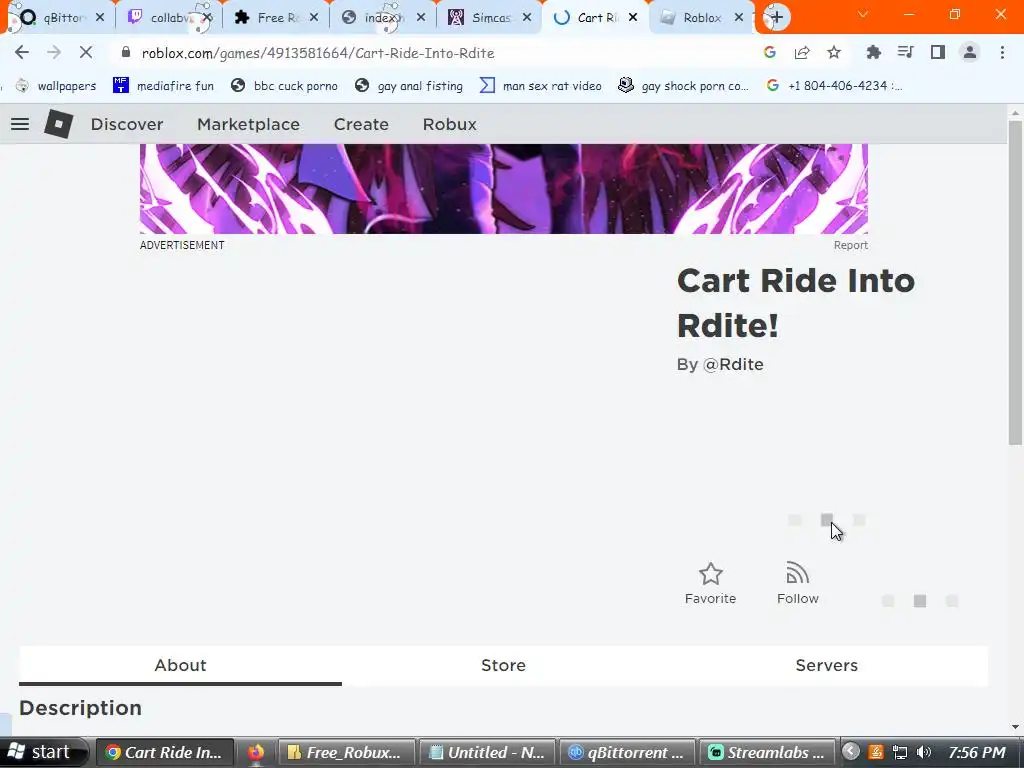Screen dimensions: 1024x768
Task: Open Marketplace in Roblox navigation
Action: tap(248, 124)
